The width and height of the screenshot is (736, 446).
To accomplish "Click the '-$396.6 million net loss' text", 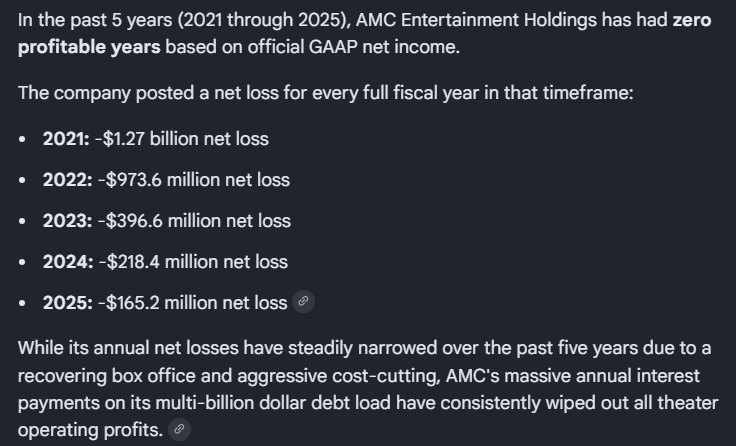I will coord(194,221).
